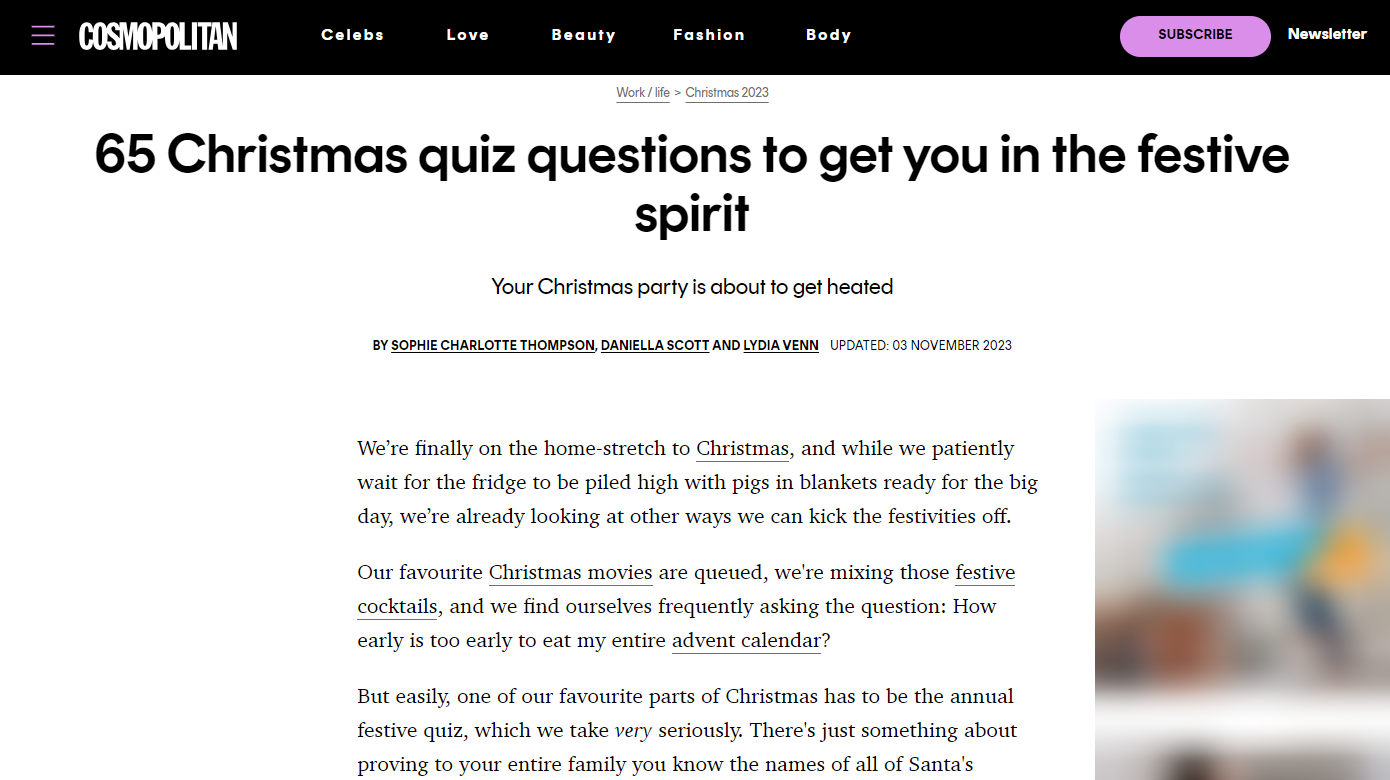Follow the Christmas link in first paragraph
The width and height of the screenshot is (1390, 780).
tap(743, 449)
